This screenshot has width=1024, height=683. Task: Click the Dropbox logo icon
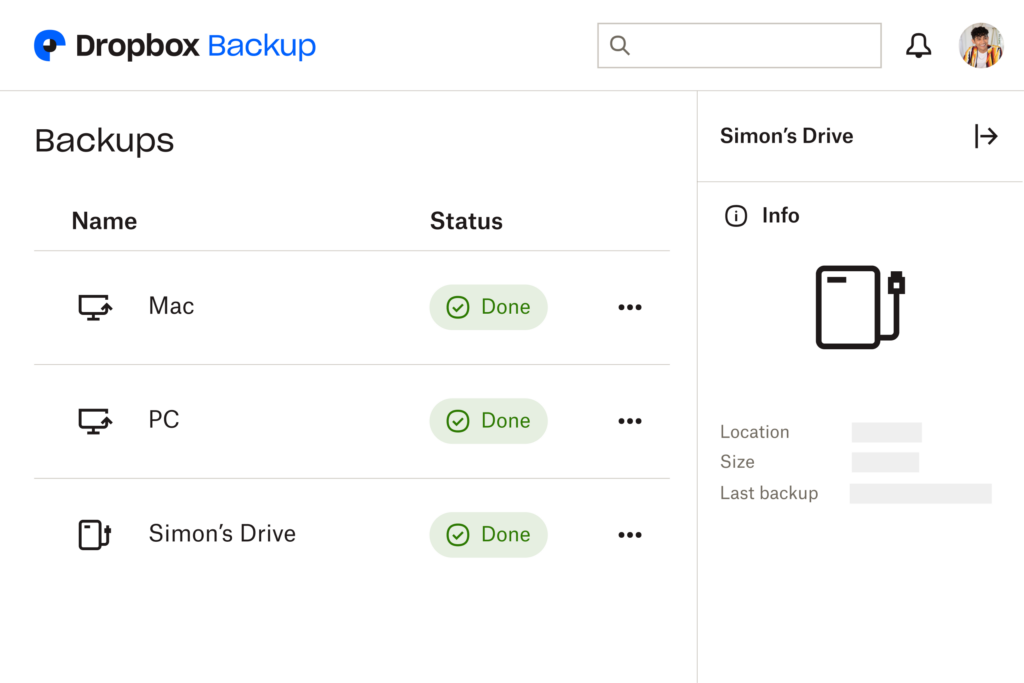50,46
